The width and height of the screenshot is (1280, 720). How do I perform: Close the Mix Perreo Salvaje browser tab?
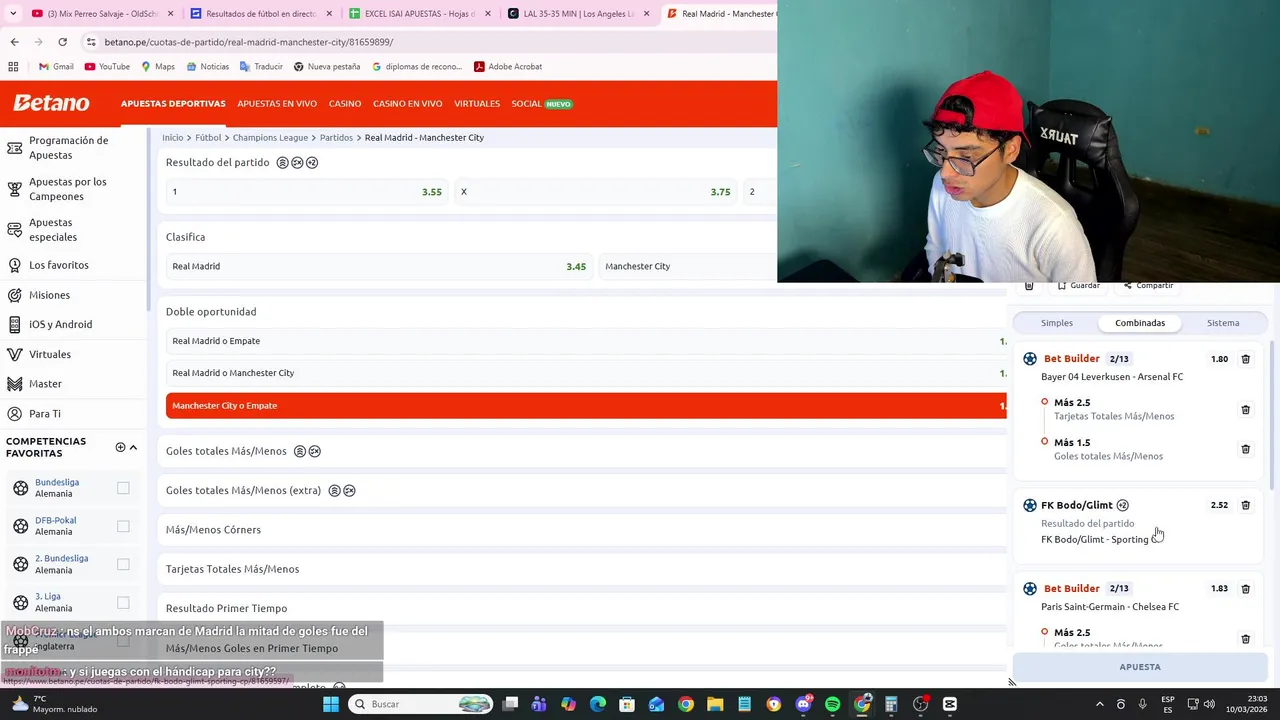(x=170, y=14)
